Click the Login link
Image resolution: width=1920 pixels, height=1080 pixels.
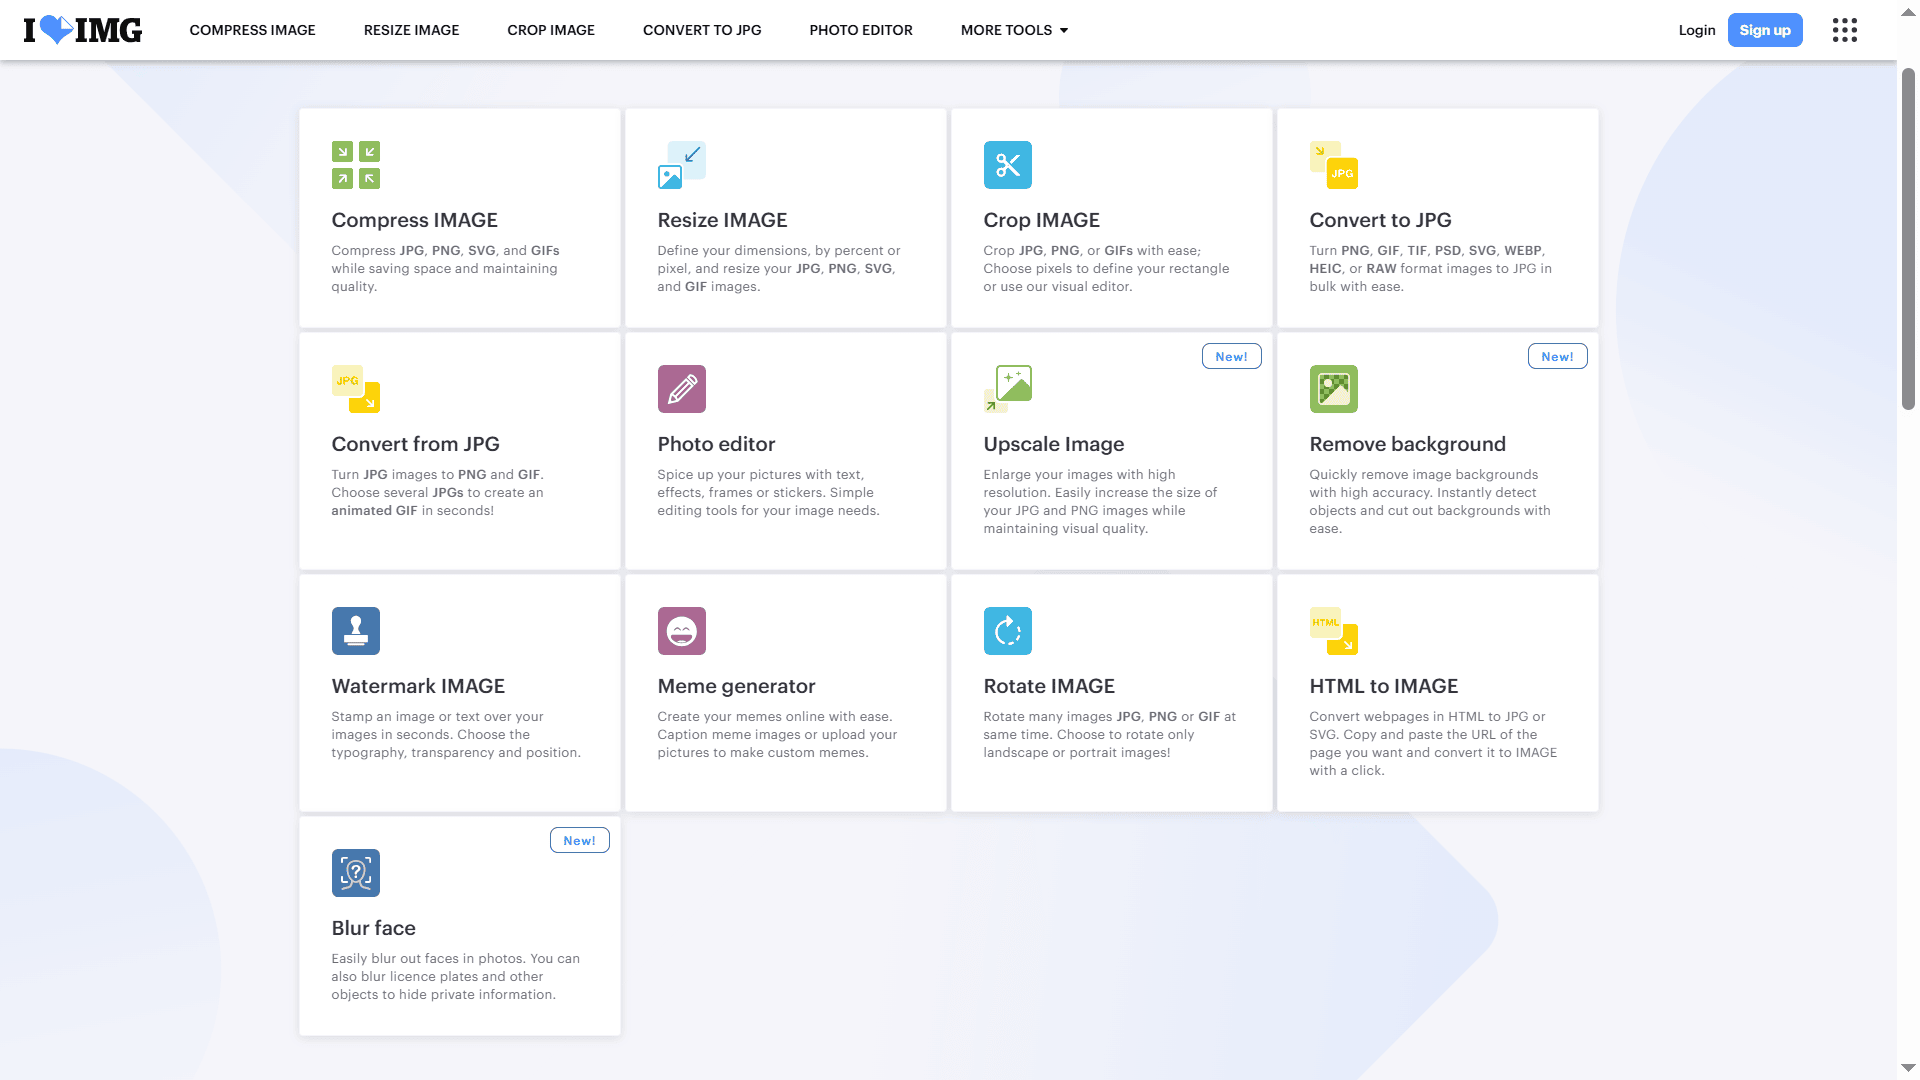pyautogui.click(x=1696, y=30)
